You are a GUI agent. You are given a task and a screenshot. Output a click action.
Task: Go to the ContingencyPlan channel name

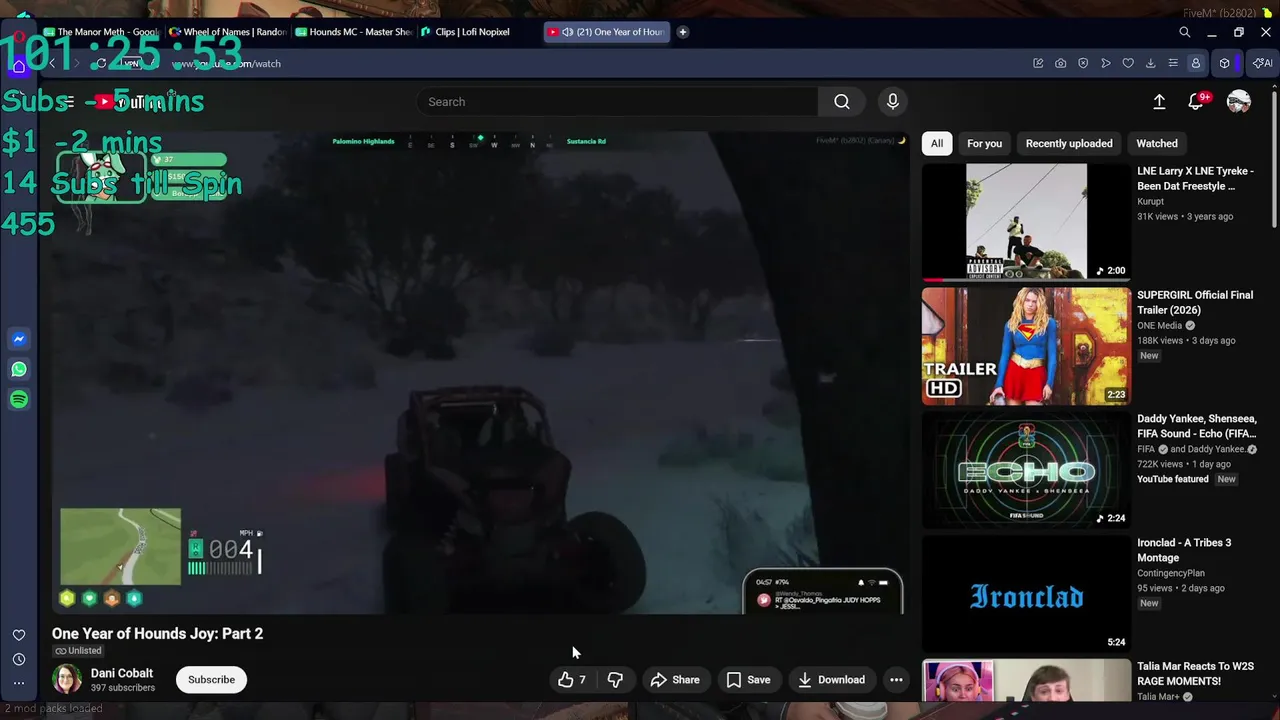point(1171,573)
